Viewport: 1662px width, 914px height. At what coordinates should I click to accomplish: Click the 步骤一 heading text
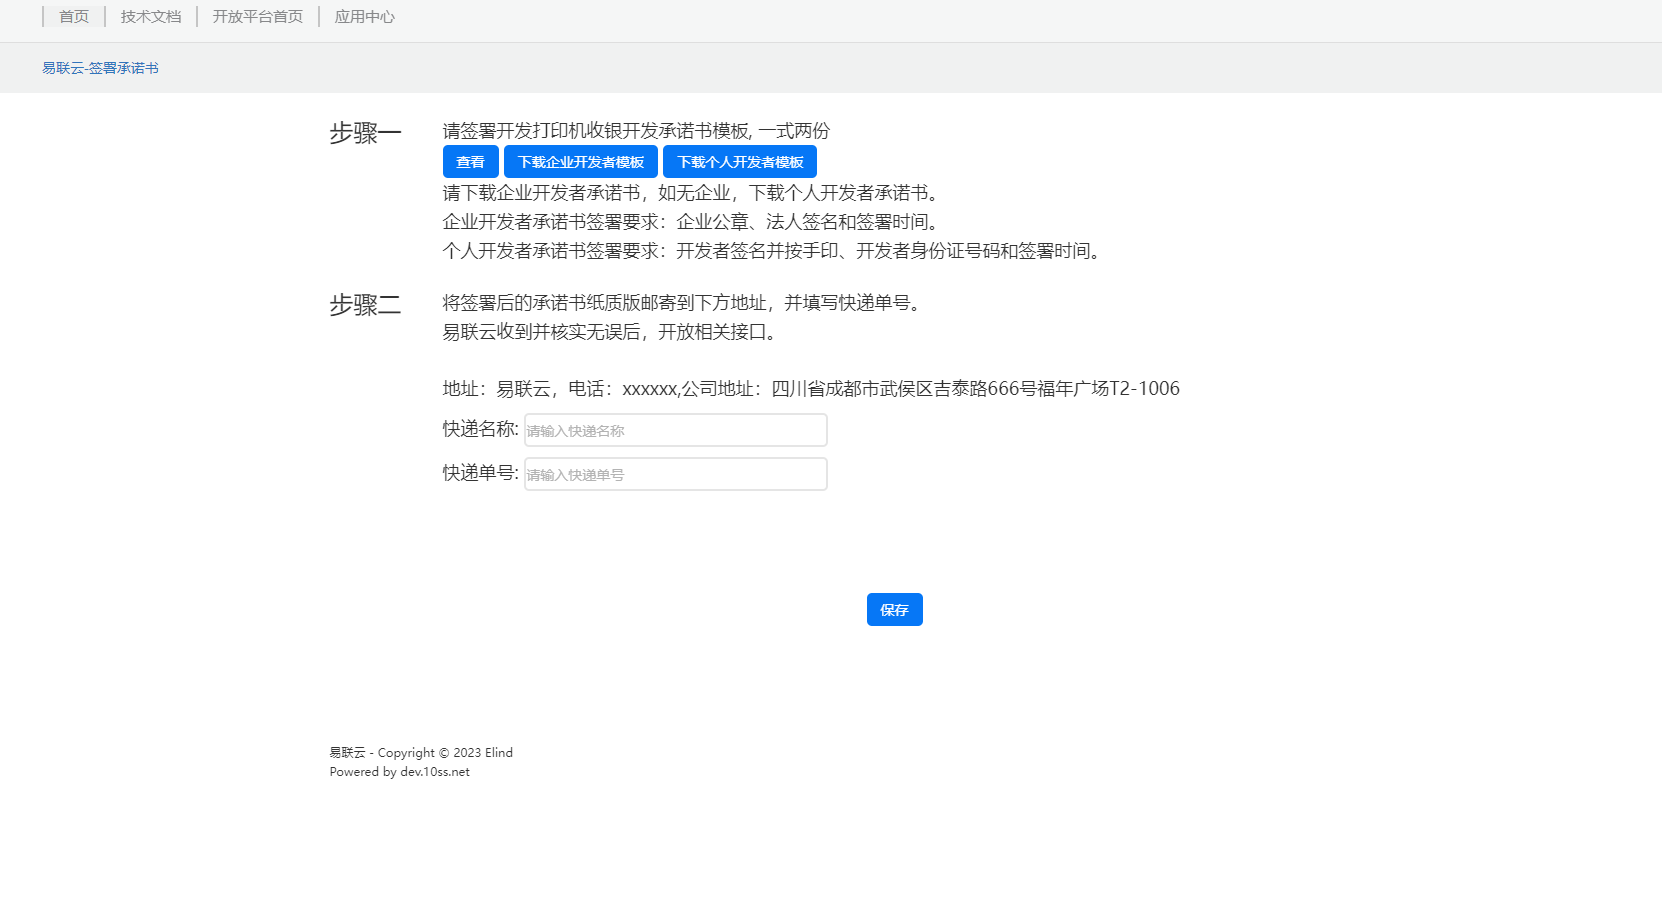click(x=365, y=133)
